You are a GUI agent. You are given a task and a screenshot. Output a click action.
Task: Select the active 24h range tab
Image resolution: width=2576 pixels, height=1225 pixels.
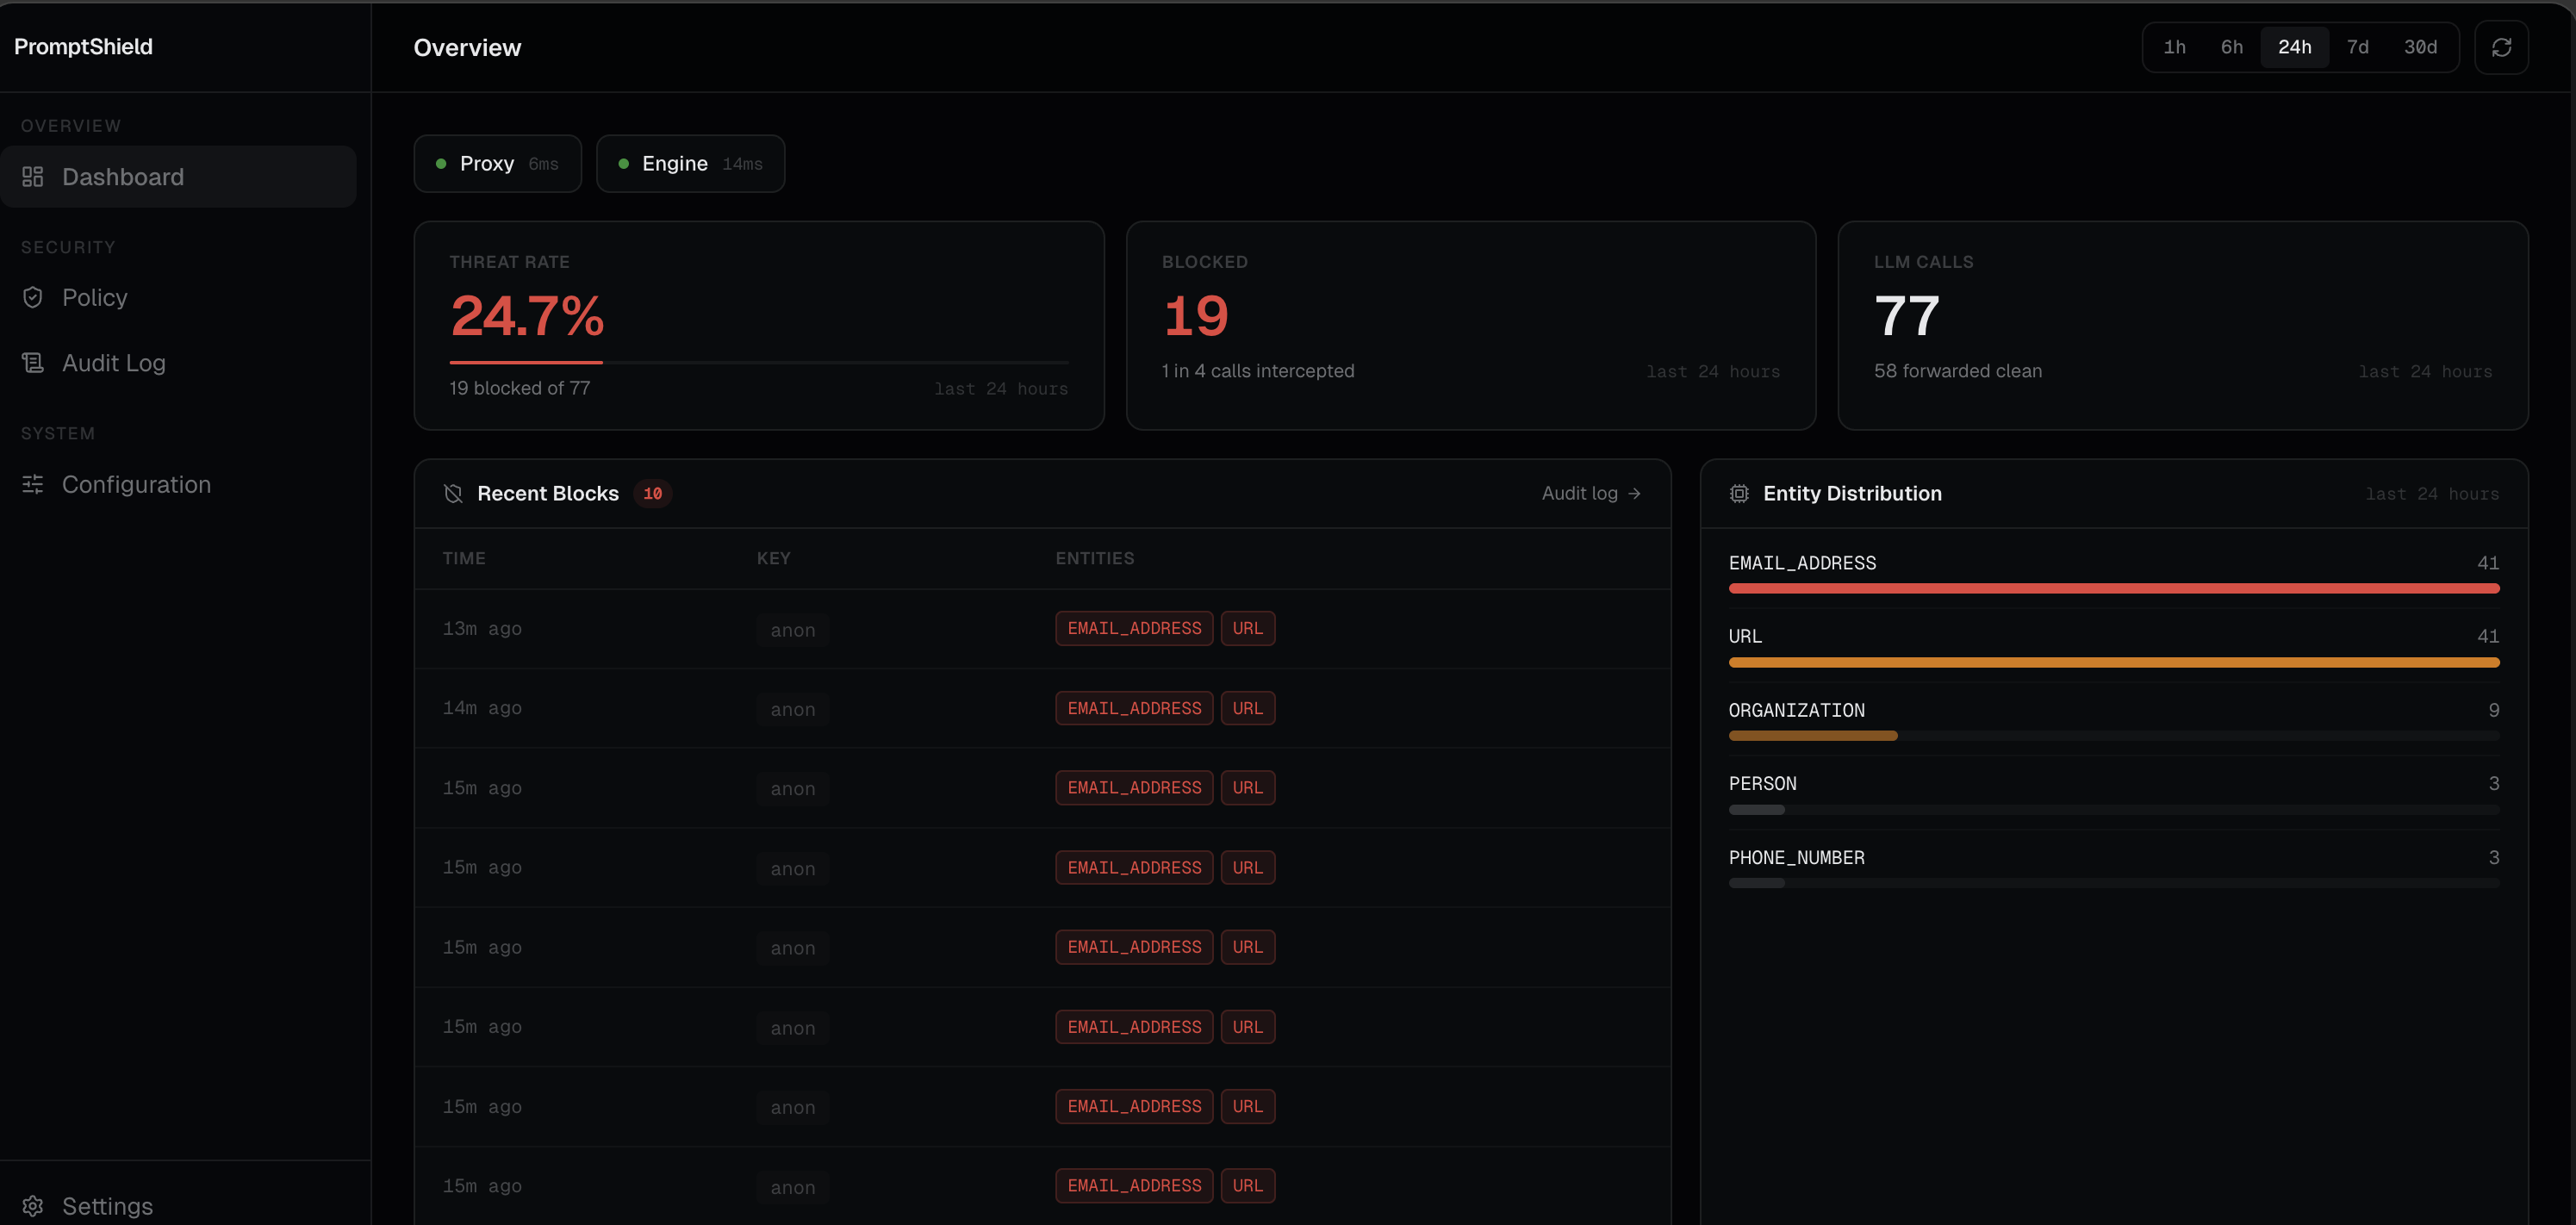[x=2294, y=47]
